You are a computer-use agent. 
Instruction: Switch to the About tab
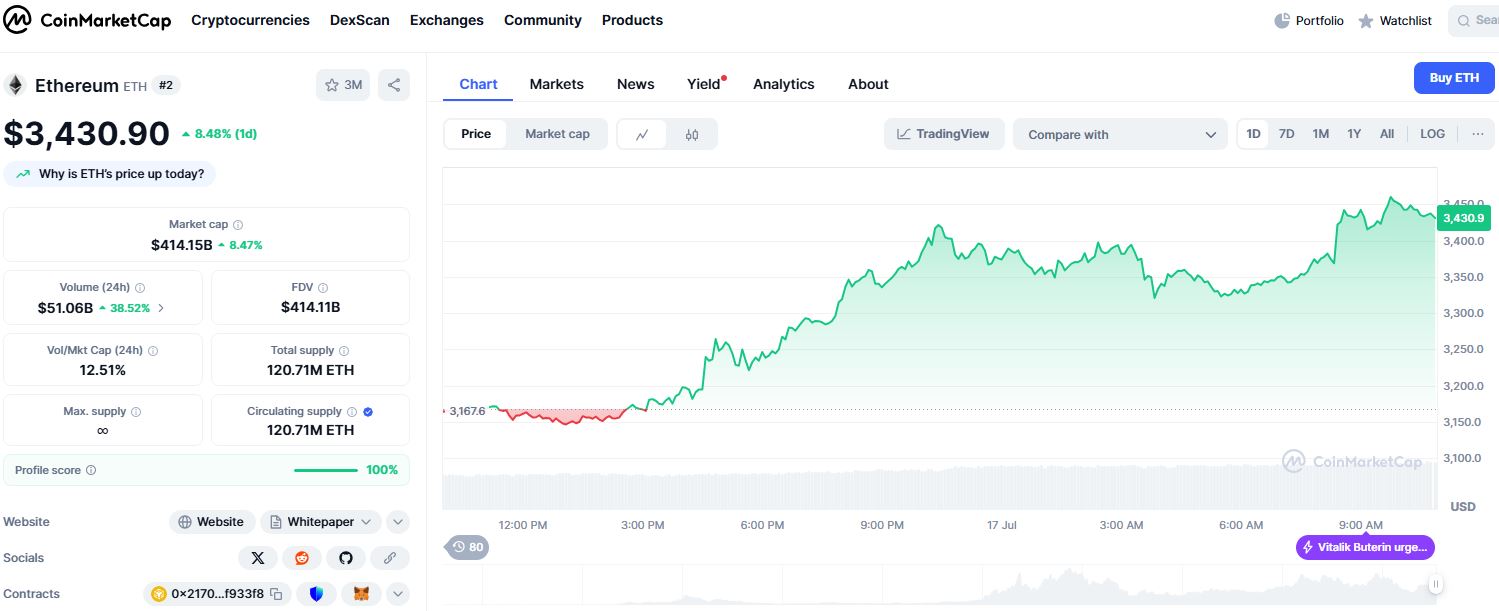click(868, 84)
